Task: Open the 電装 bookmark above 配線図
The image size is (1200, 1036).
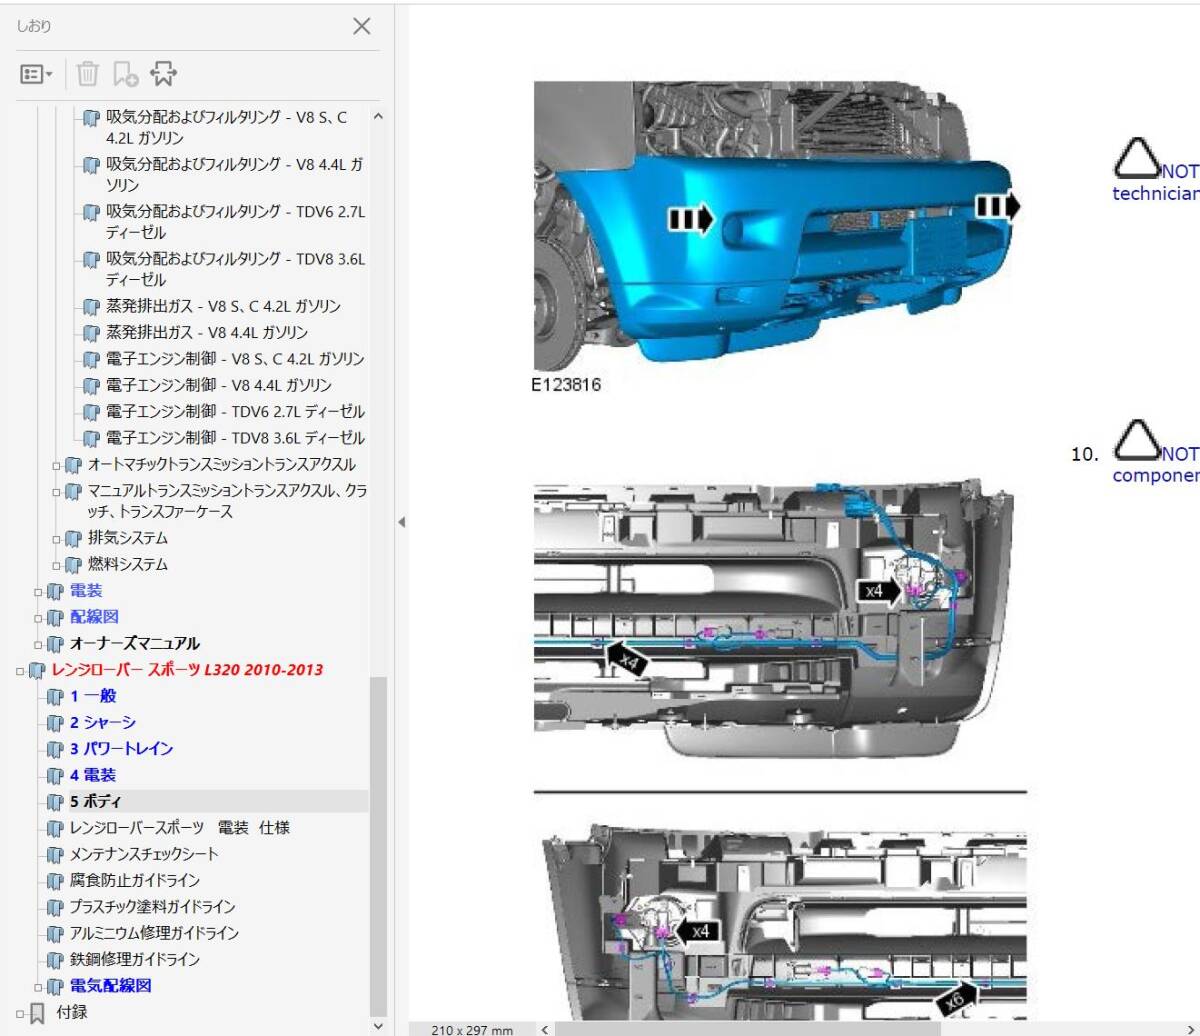Action: click(x=85, y=591)
